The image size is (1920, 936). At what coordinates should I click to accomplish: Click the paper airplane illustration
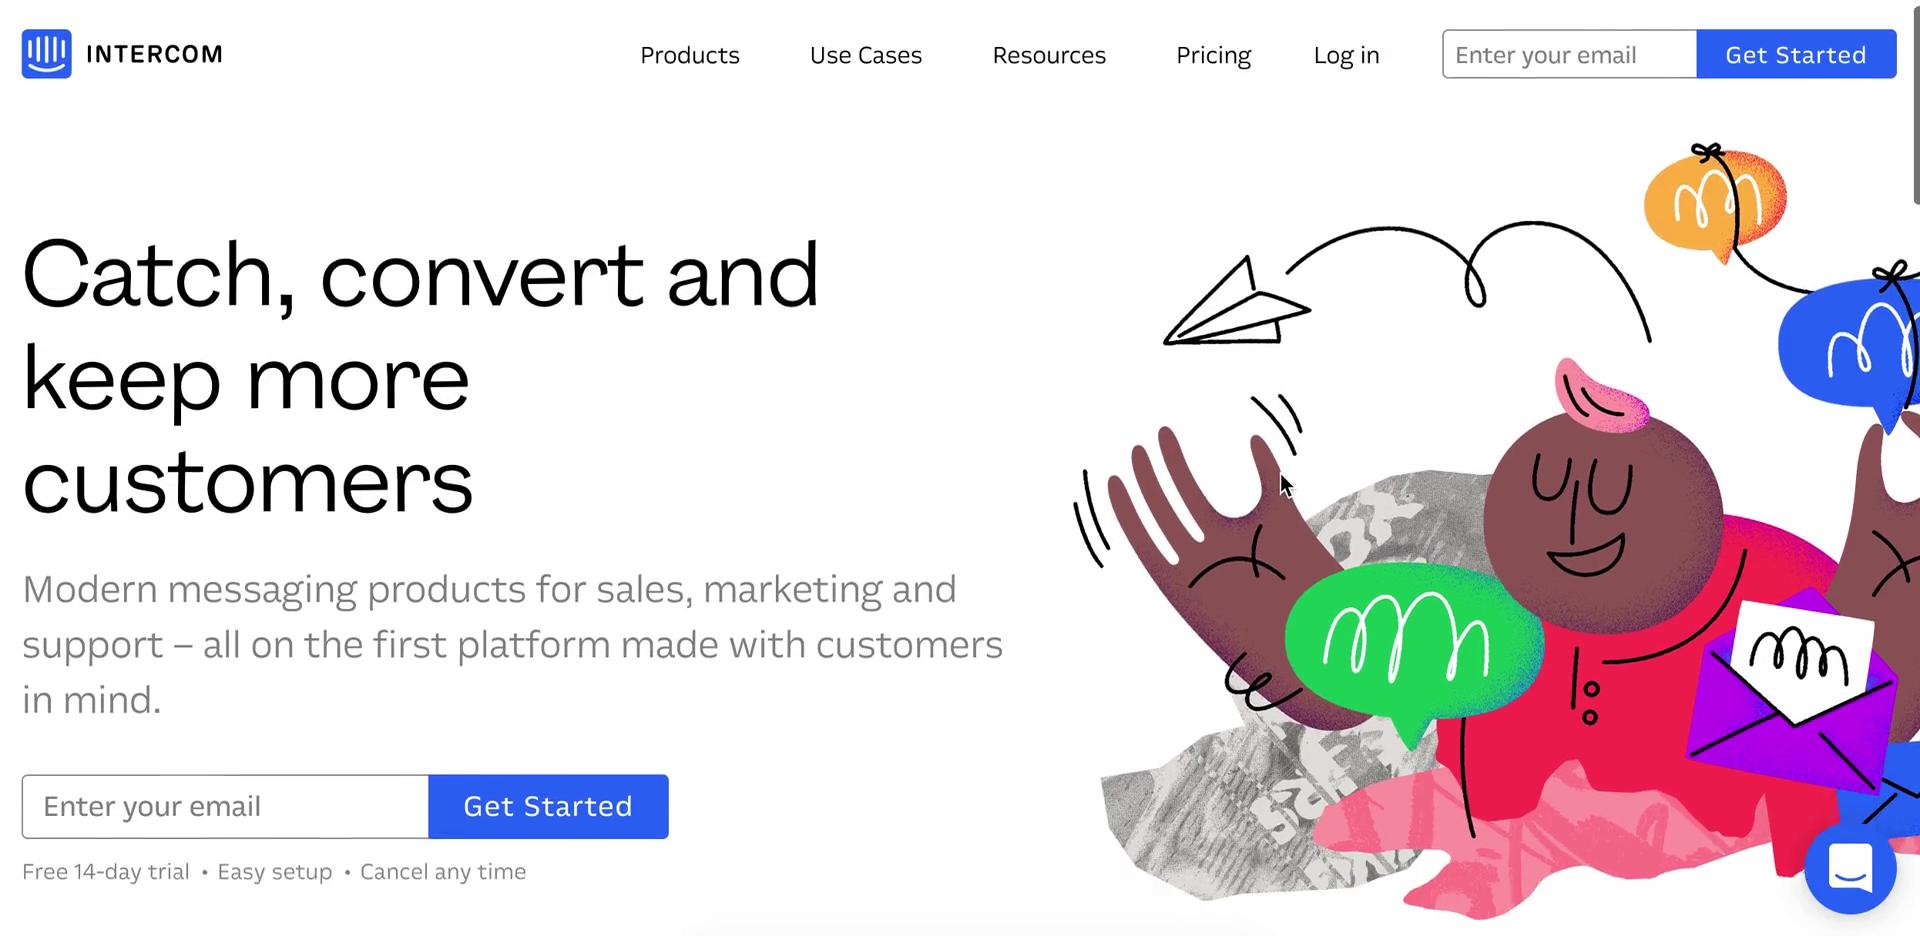(x=1236, y=302)
